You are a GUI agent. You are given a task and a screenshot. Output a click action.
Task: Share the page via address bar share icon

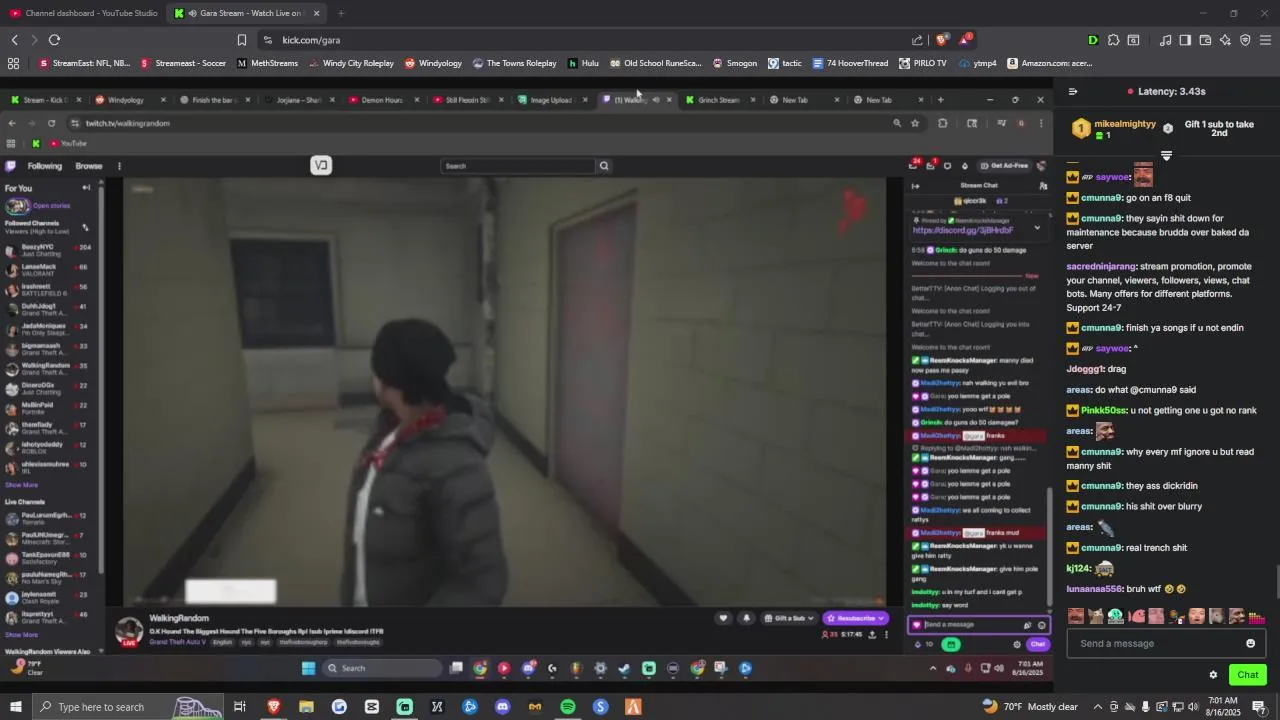917,40
